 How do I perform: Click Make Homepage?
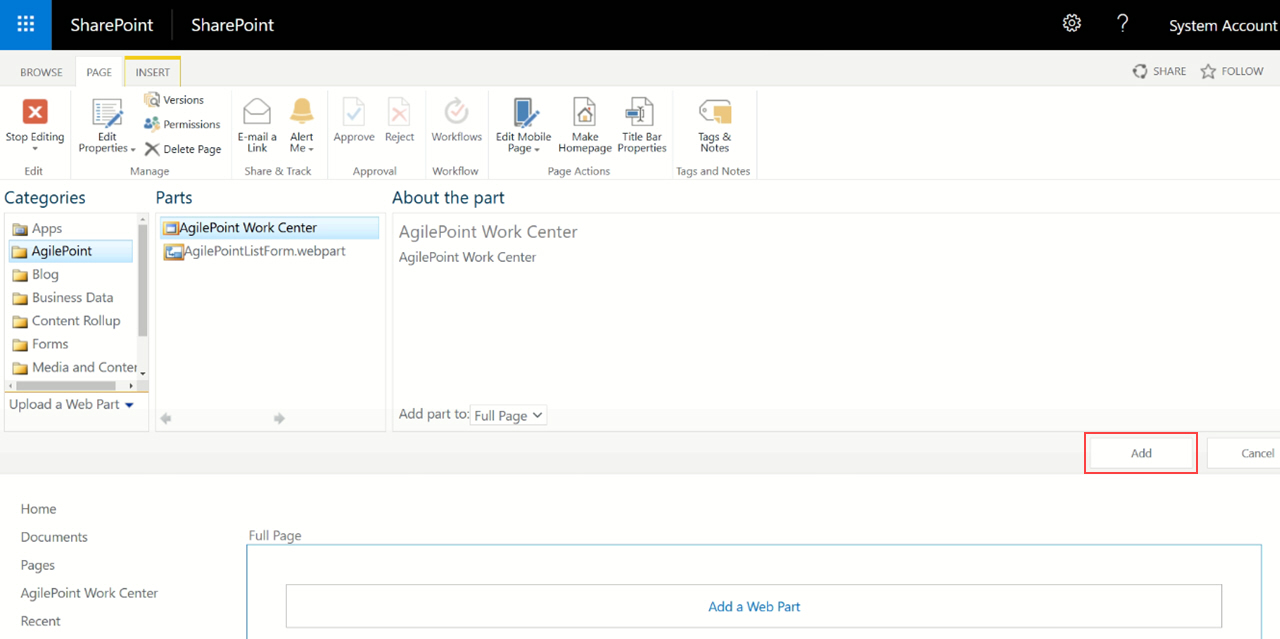pyautogui.click(x=585, y=126)
